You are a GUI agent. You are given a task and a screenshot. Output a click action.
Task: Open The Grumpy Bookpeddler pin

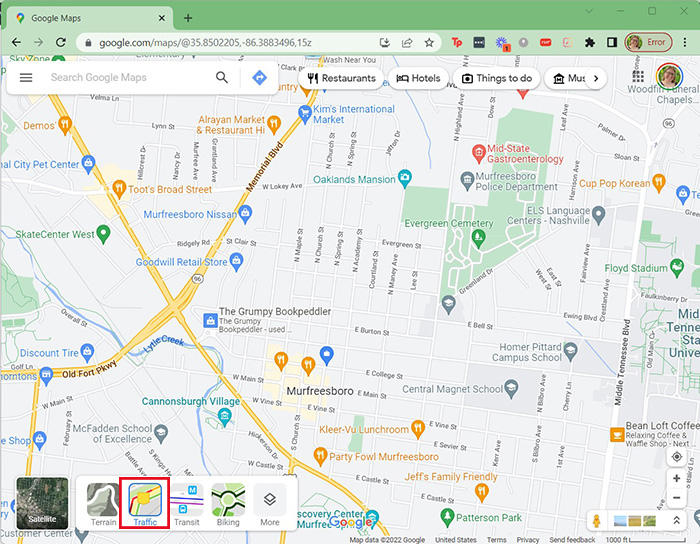tap(210, 320)
